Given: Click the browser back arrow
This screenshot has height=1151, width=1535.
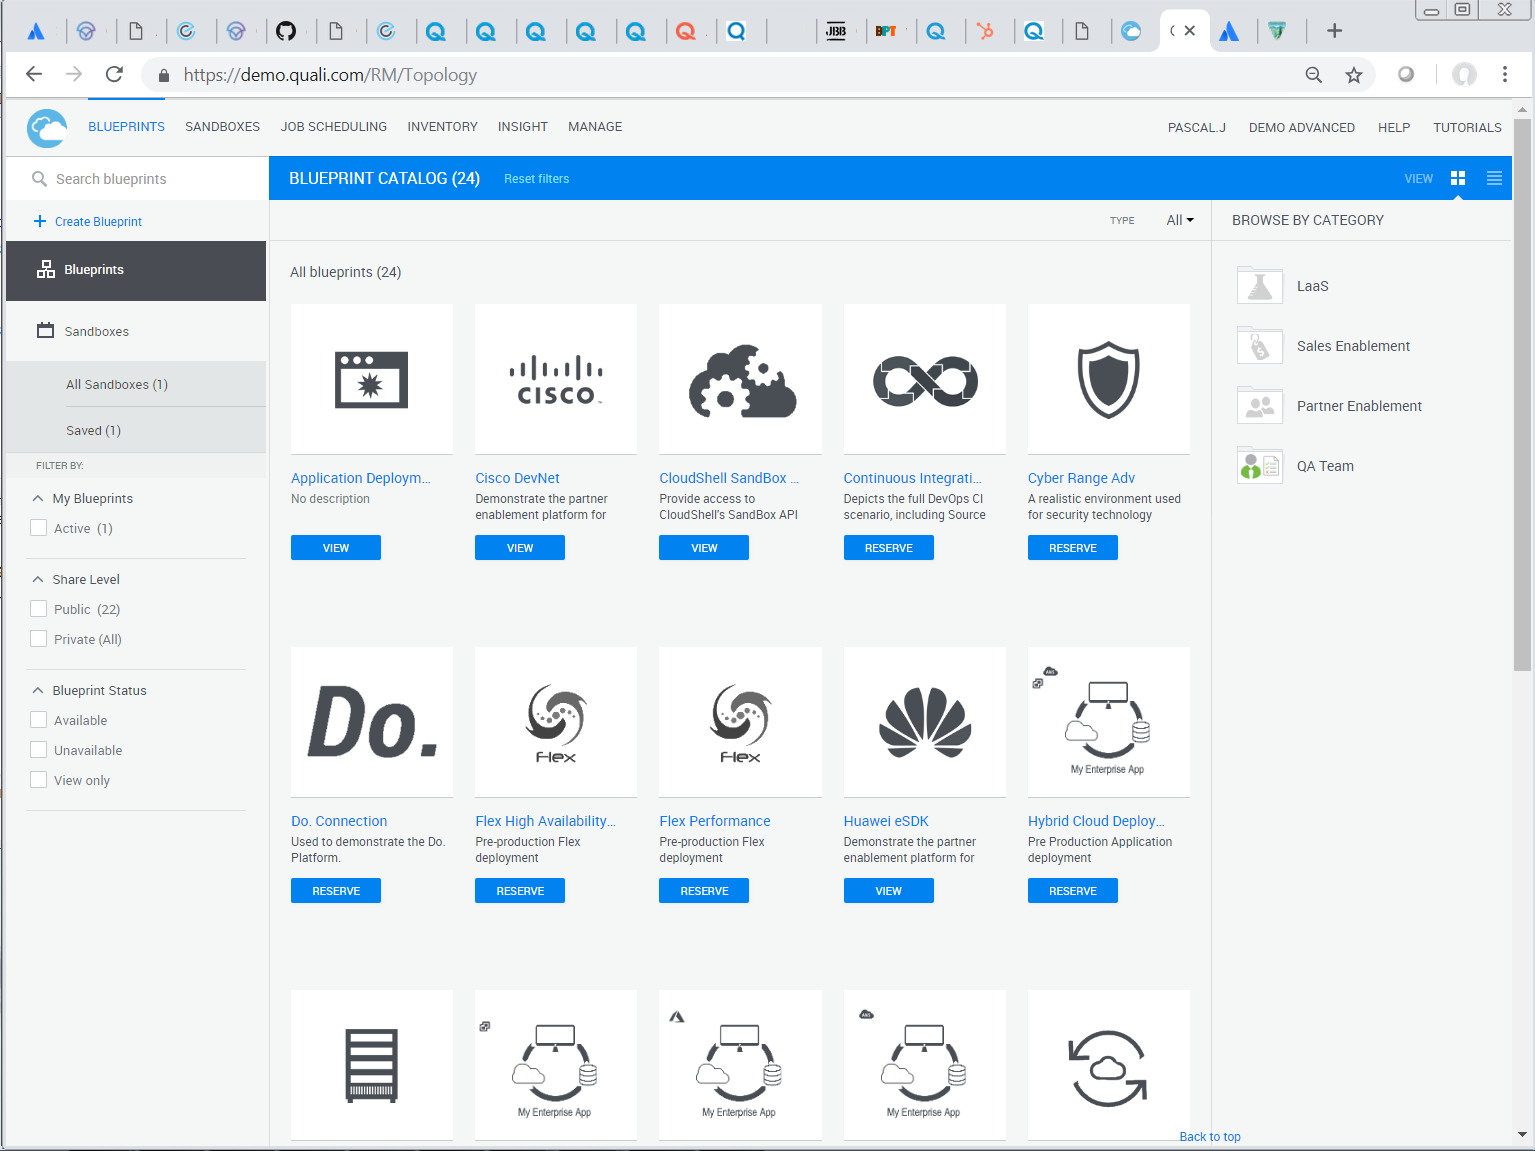Looking at the screenshot, I should point(34,74).
